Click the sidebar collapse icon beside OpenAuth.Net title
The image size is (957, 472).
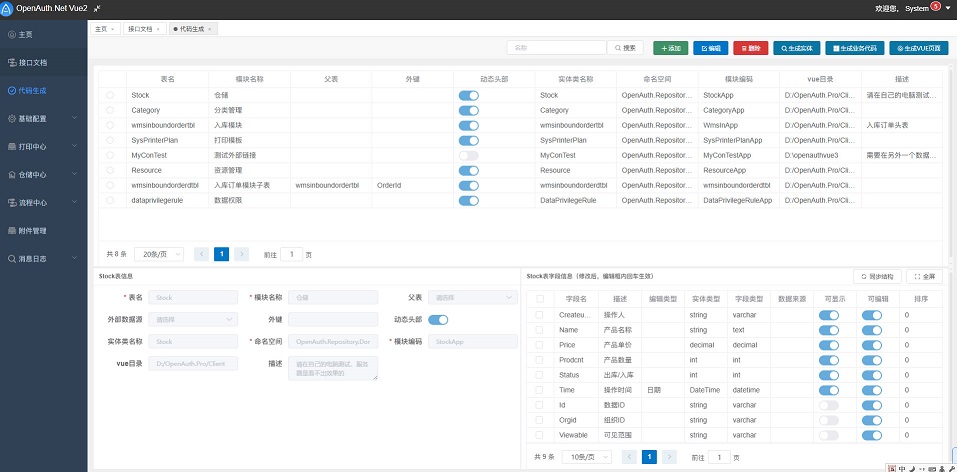click(97, 8)
